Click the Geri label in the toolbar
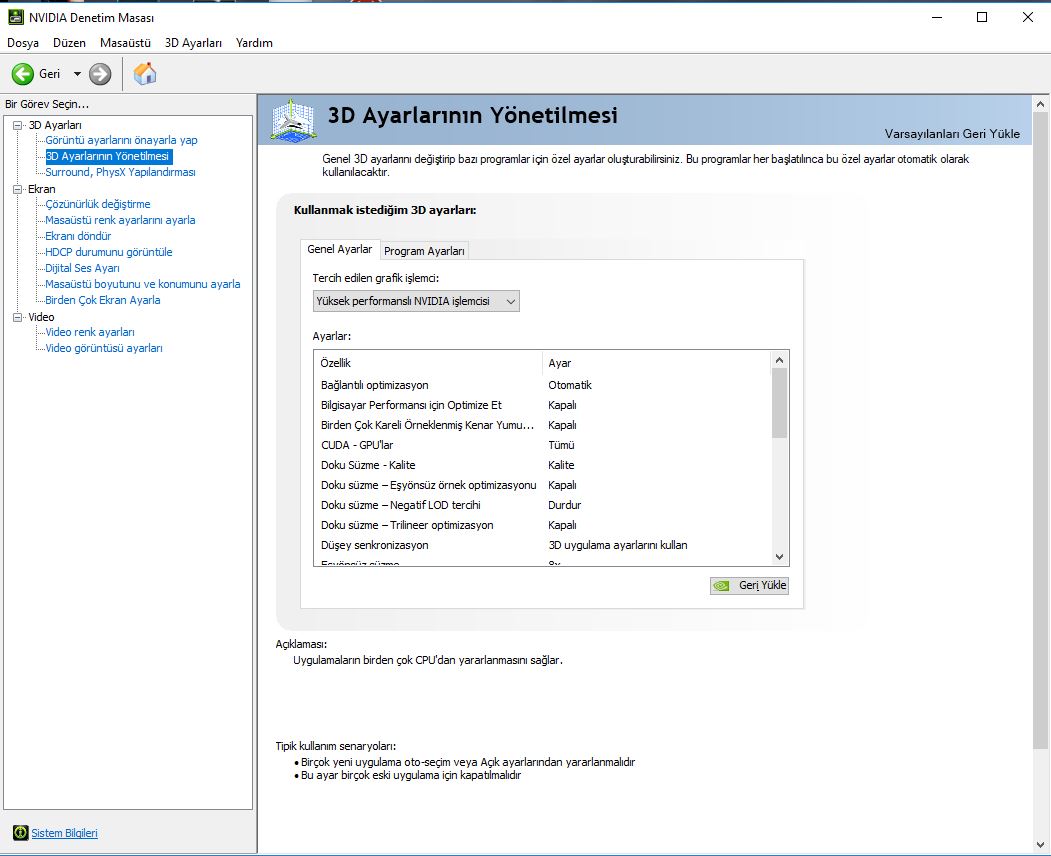 (x=50, y=74)
